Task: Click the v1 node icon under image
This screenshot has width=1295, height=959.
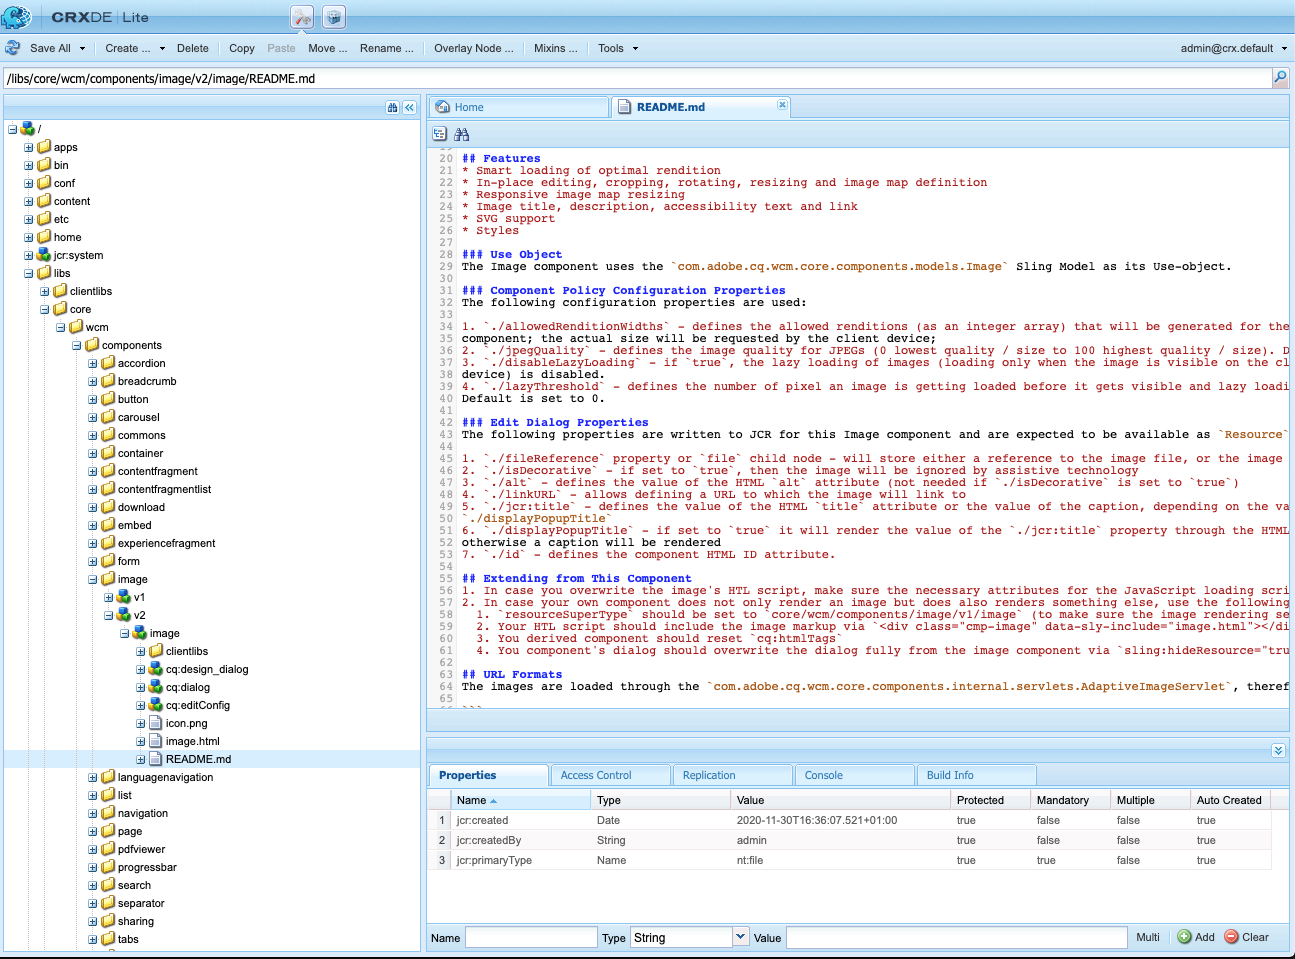Action: coord(123,597)
